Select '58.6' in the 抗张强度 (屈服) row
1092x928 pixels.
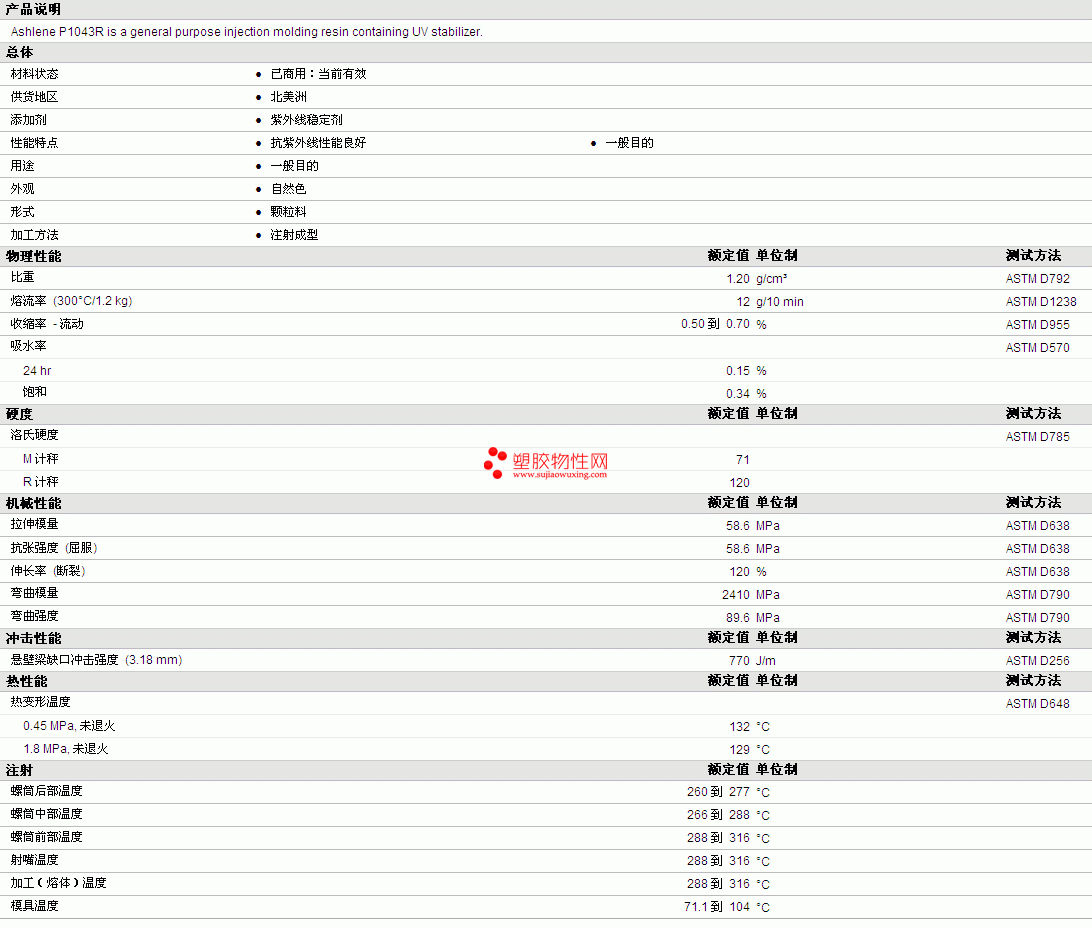(738, 549)
